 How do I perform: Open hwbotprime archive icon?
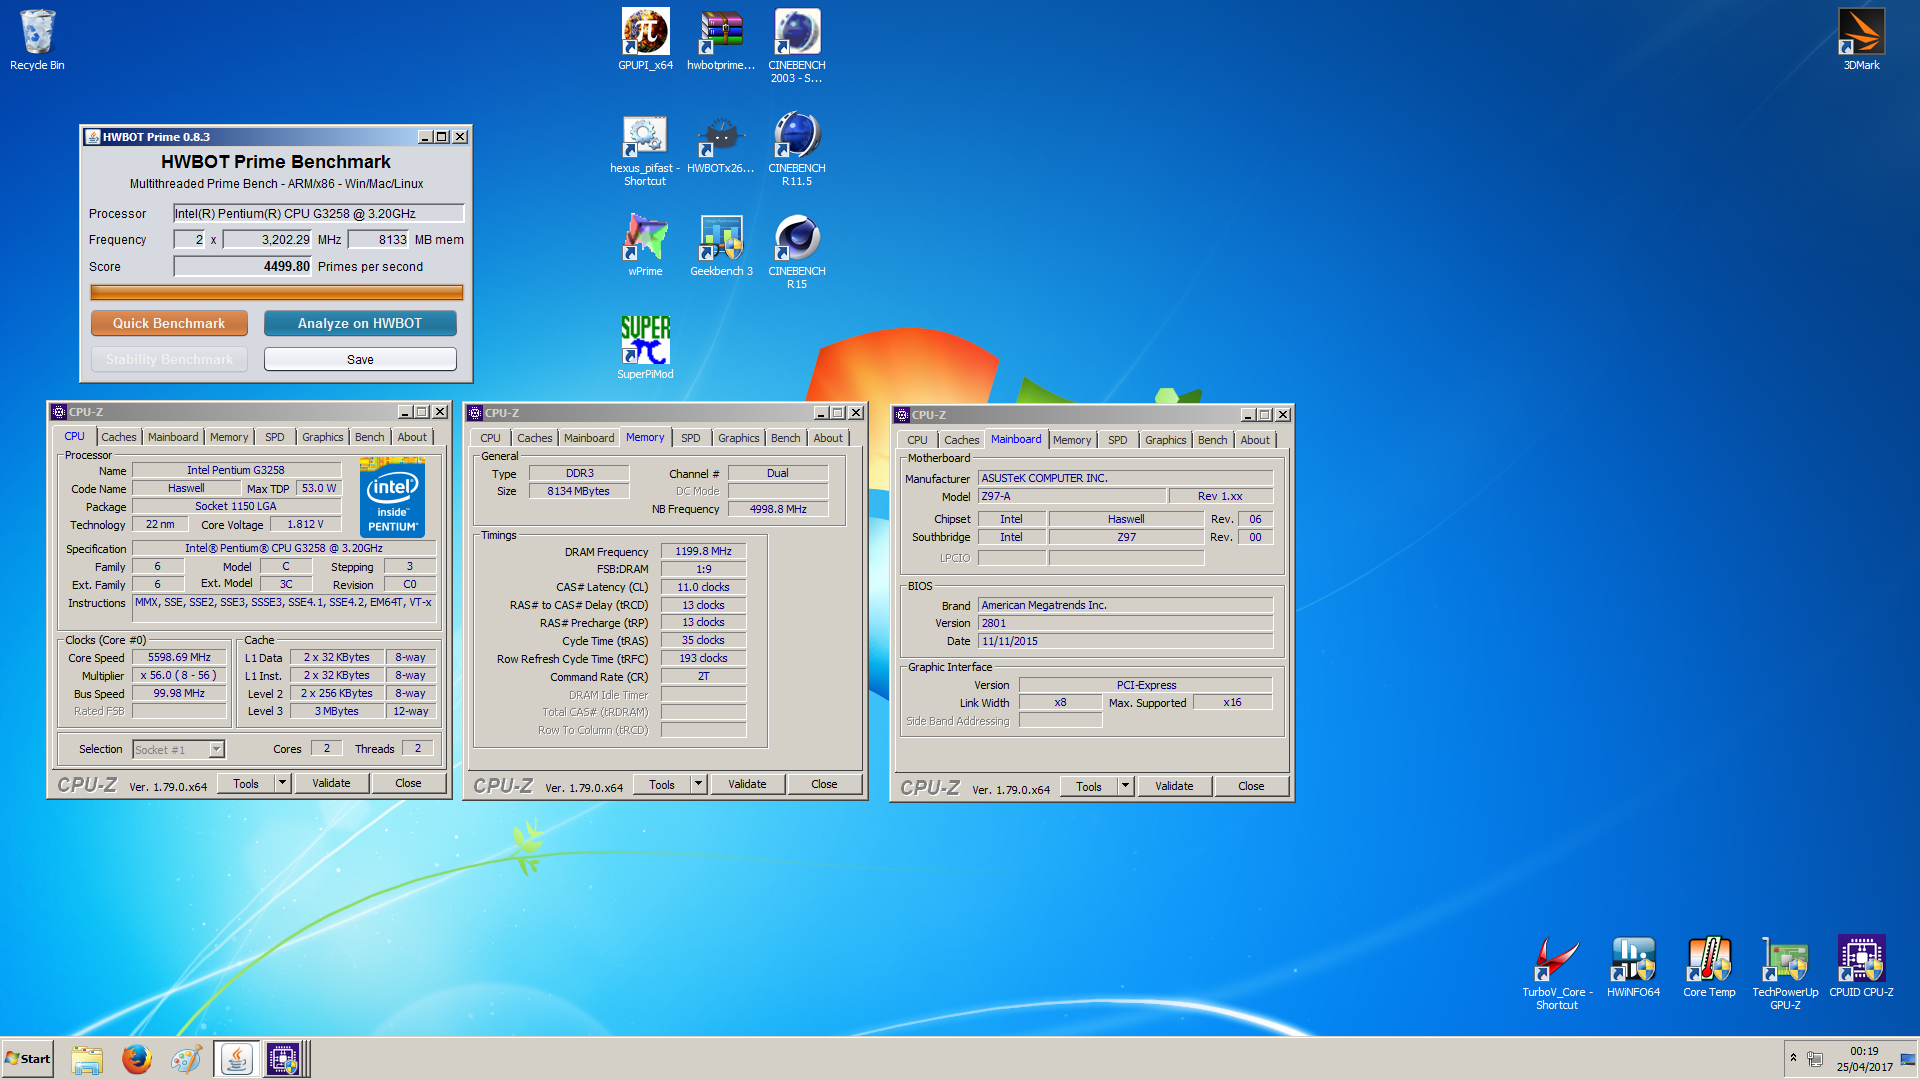[721, 40]
